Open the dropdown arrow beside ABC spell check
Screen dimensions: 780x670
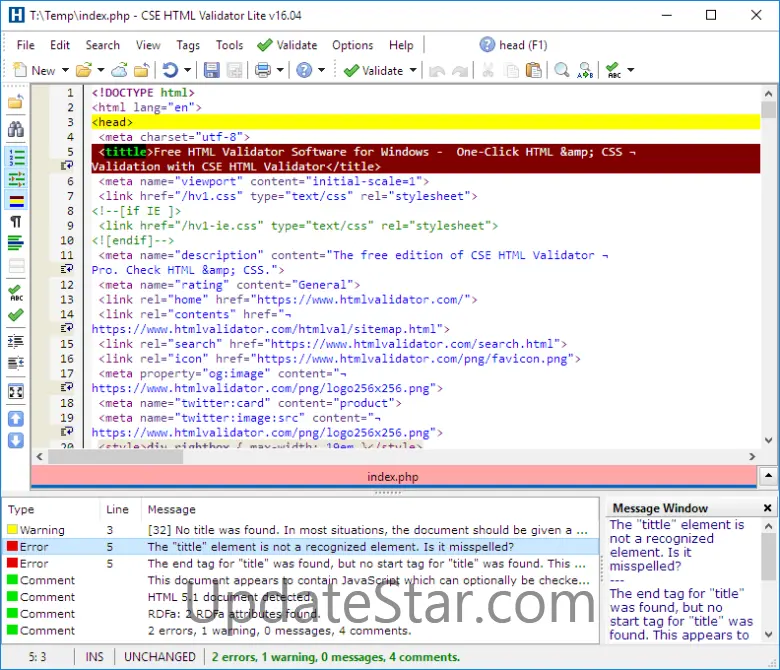click(x=631, y=70)
